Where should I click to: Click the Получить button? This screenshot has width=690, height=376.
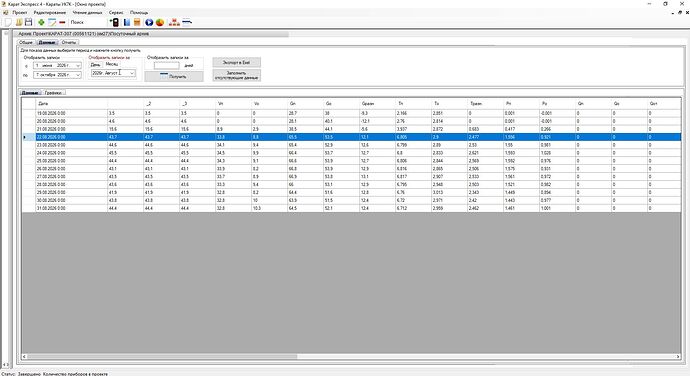[174, 76]
